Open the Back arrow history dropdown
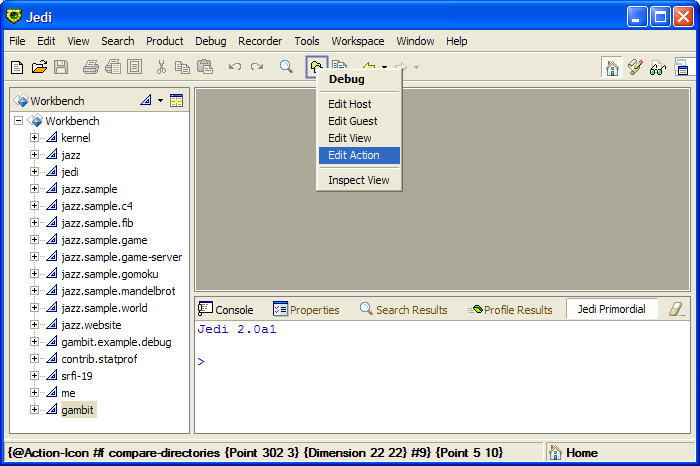Image resolution: width=700 pixels, height=466 pixels. (384, 67)
